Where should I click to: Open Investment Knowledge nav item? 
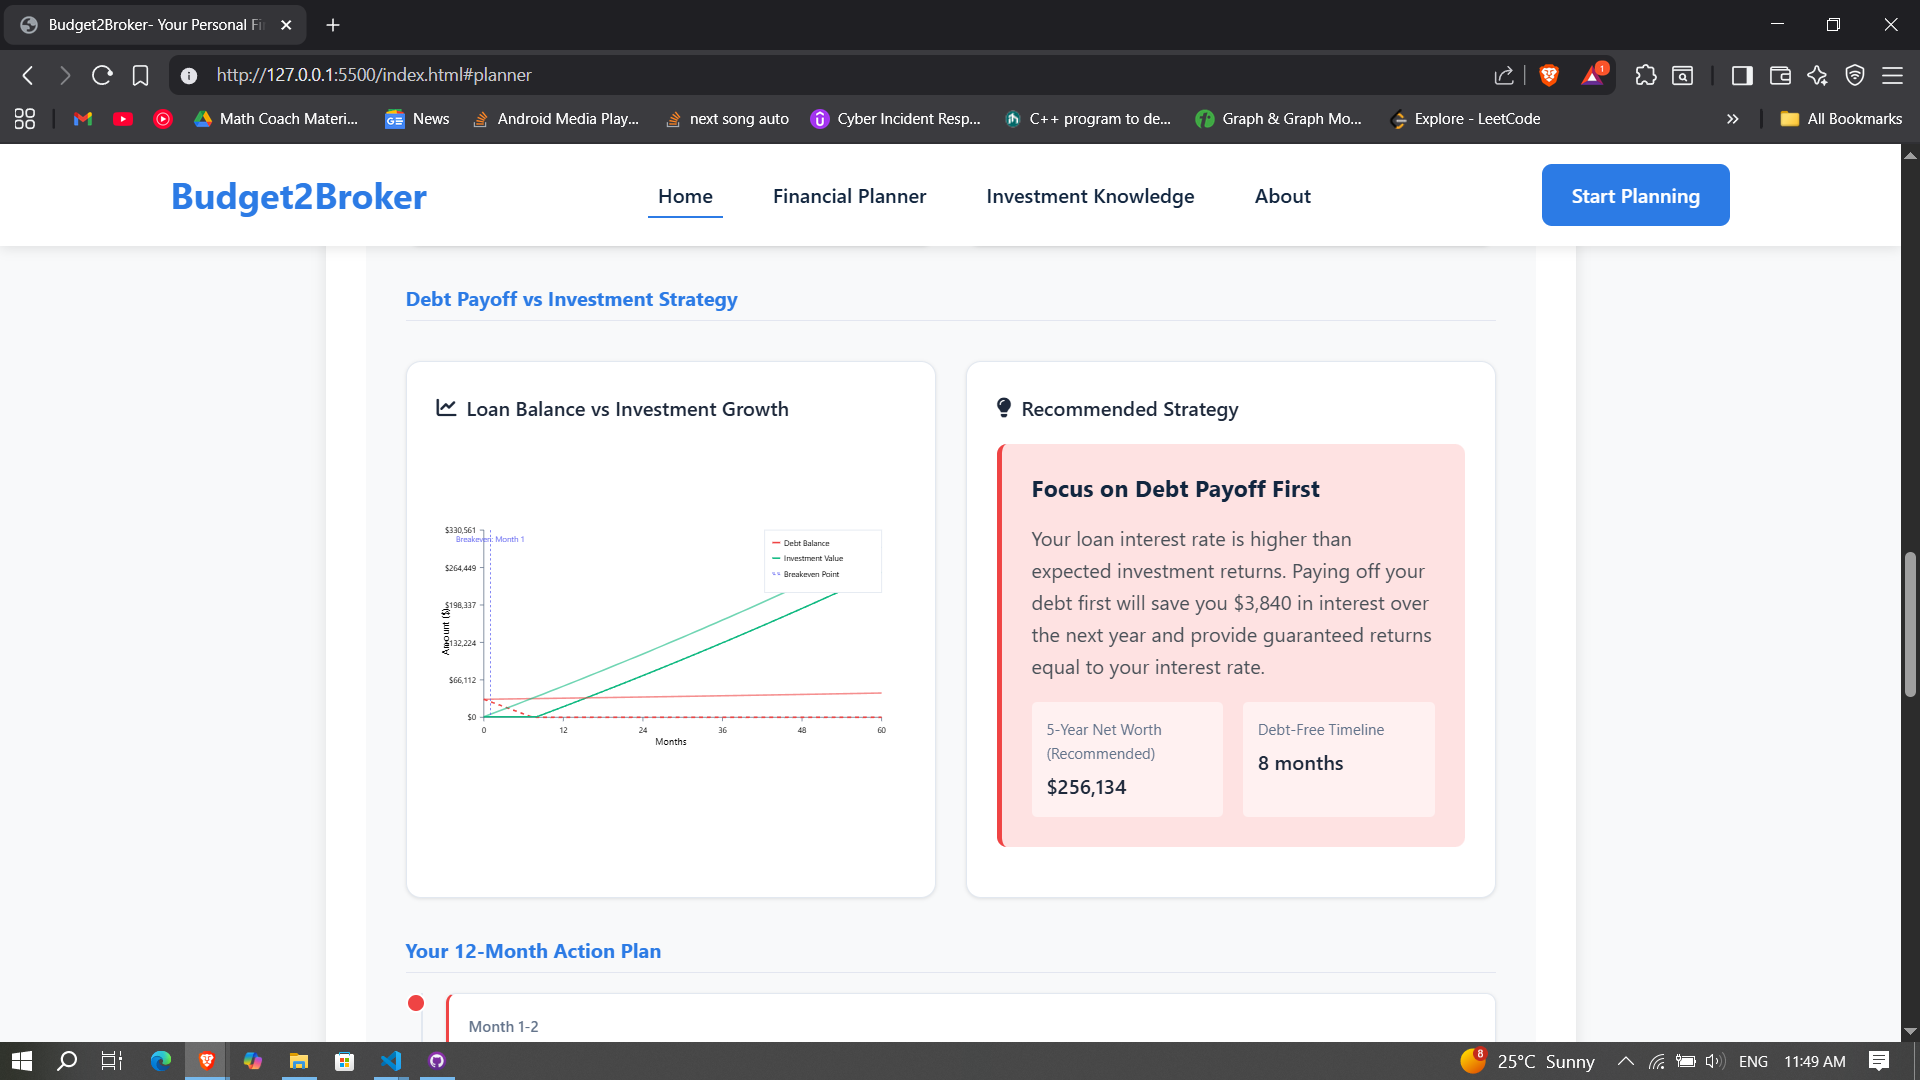[1090, 196]
